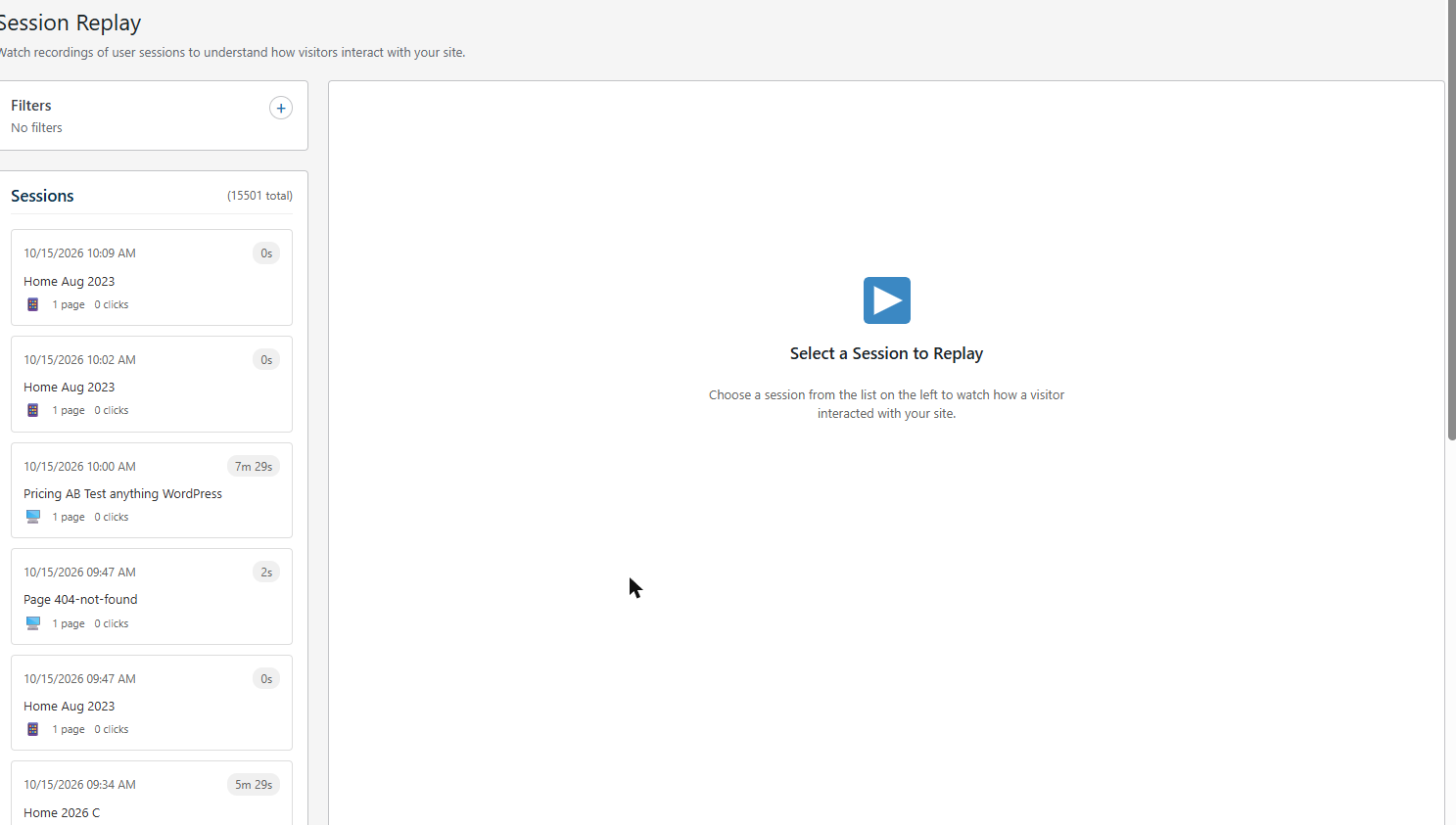Click the desktop monitor icon on the Pricing AB Test session
Image resolution: width=1456 pixels, height=825 pixels.
33,517
